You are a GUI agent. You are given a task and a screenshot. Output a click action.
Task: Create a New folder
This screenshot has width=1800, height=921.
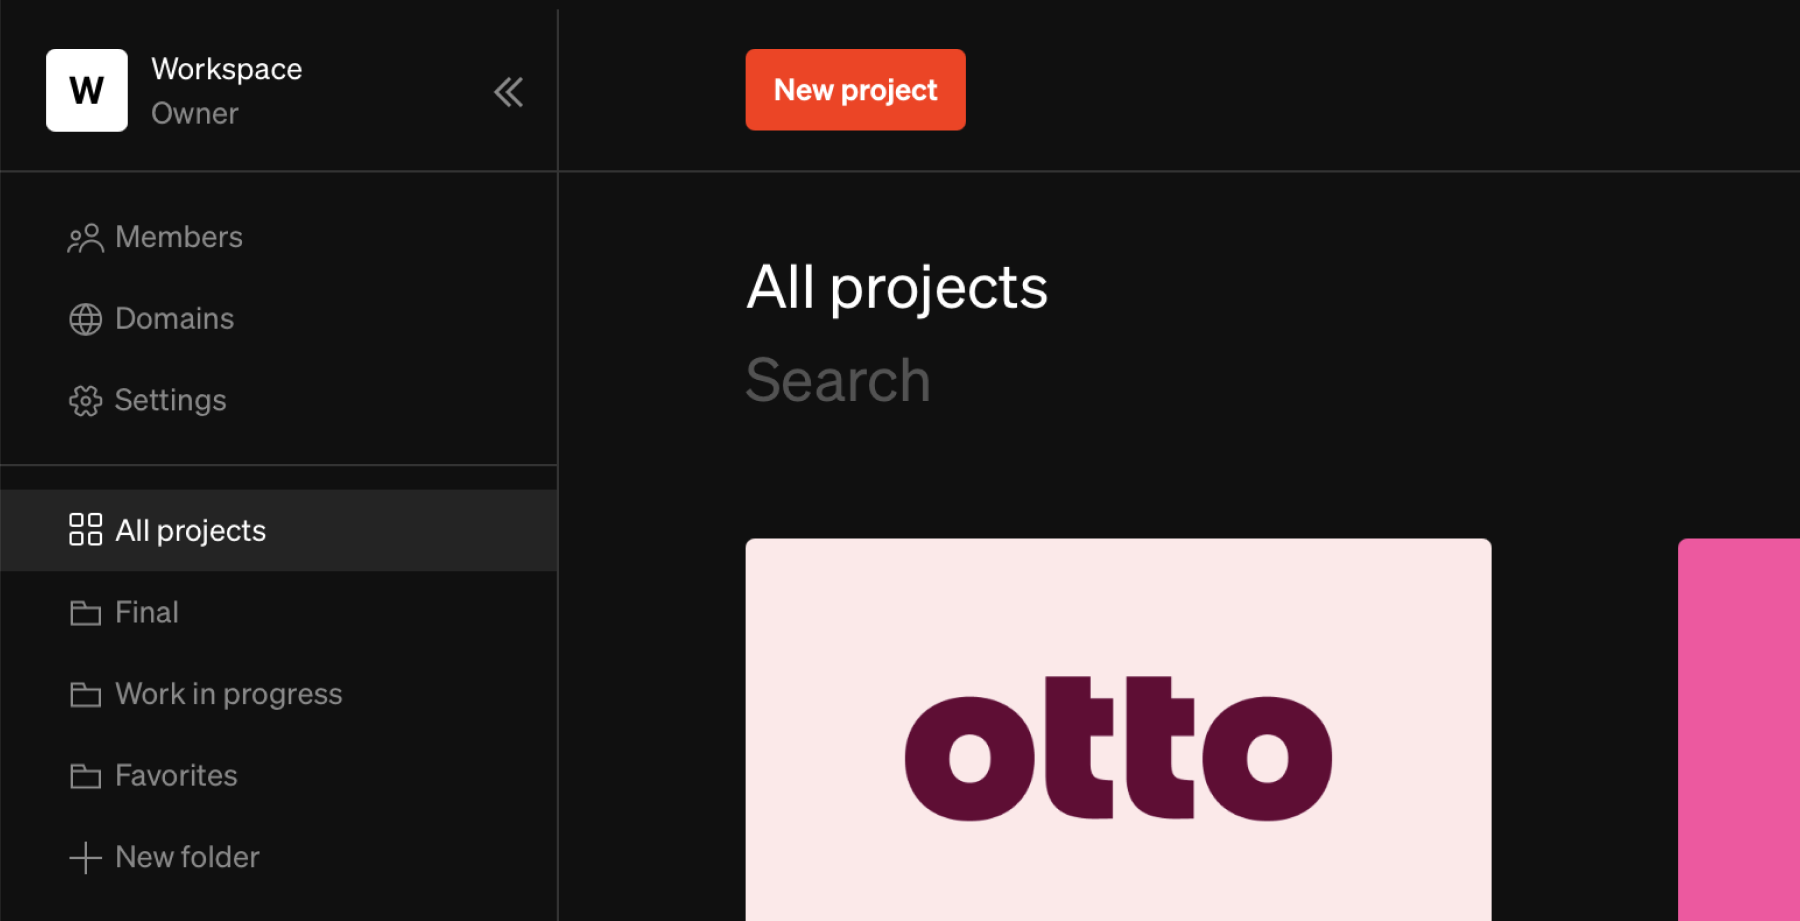pos(186,857)
